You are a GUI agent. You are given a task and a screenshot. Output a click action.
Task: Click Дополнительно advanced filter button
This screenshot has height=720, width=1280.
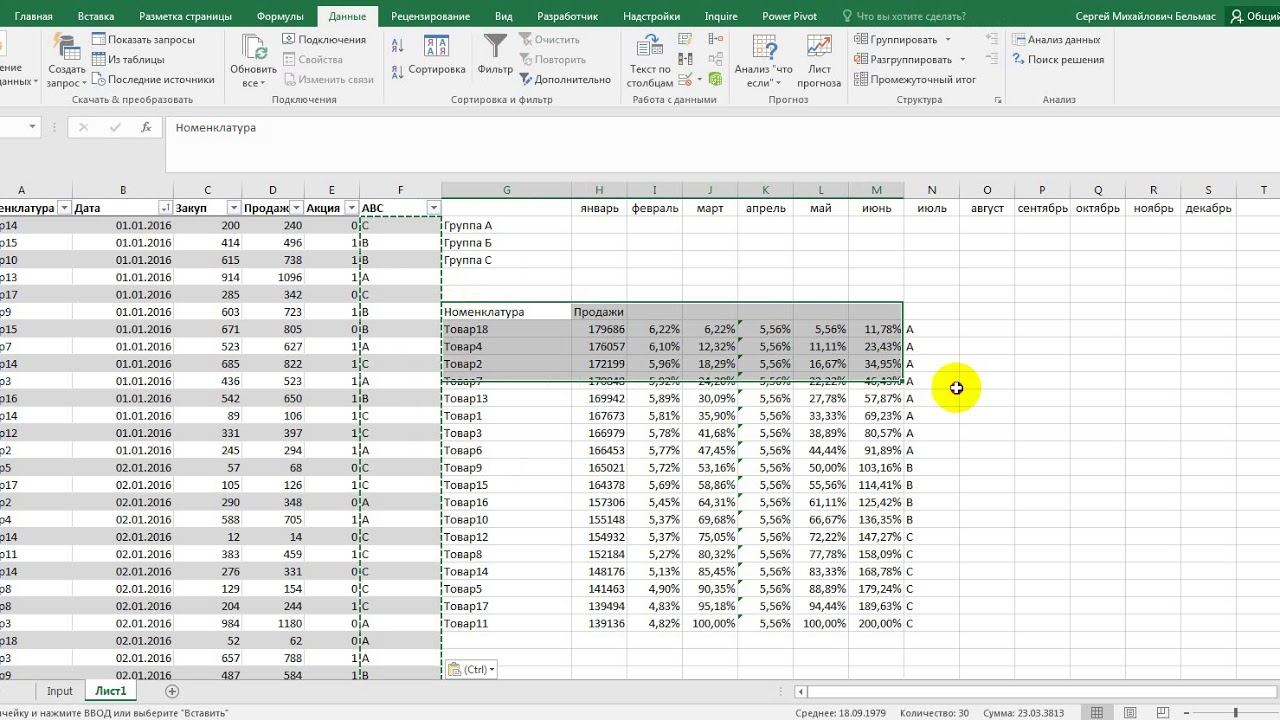point(564,79)
